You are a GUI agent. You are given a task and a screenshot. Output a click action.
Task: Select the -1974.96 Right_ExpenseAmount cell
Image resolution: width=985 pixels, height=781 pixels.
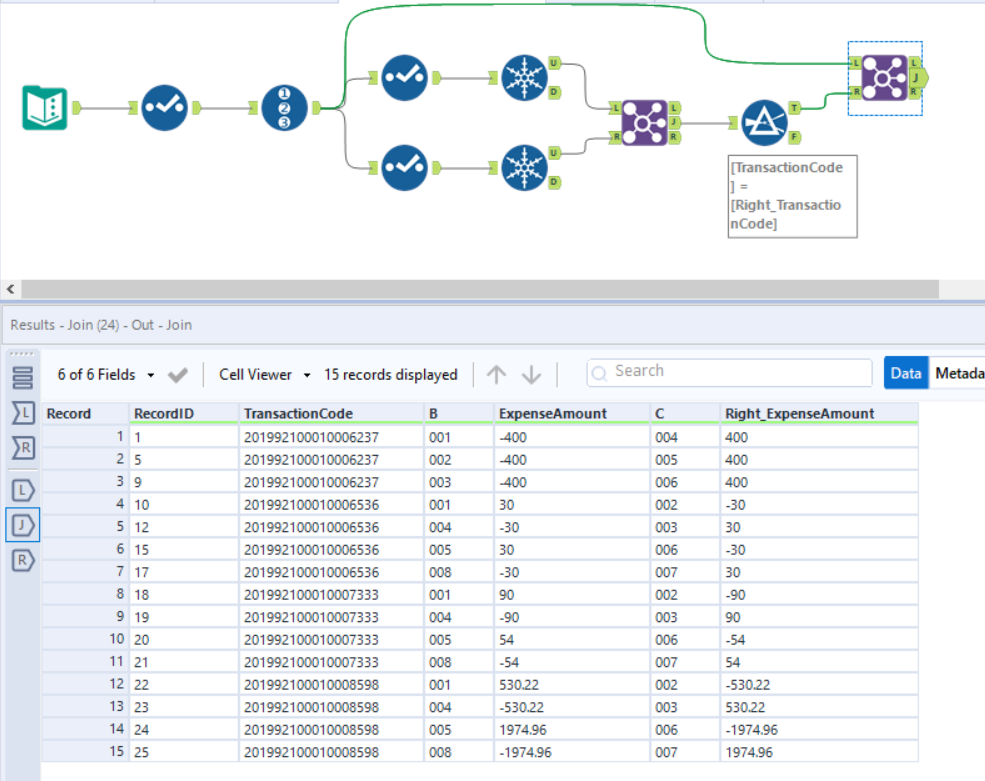(x=819, y=730)
